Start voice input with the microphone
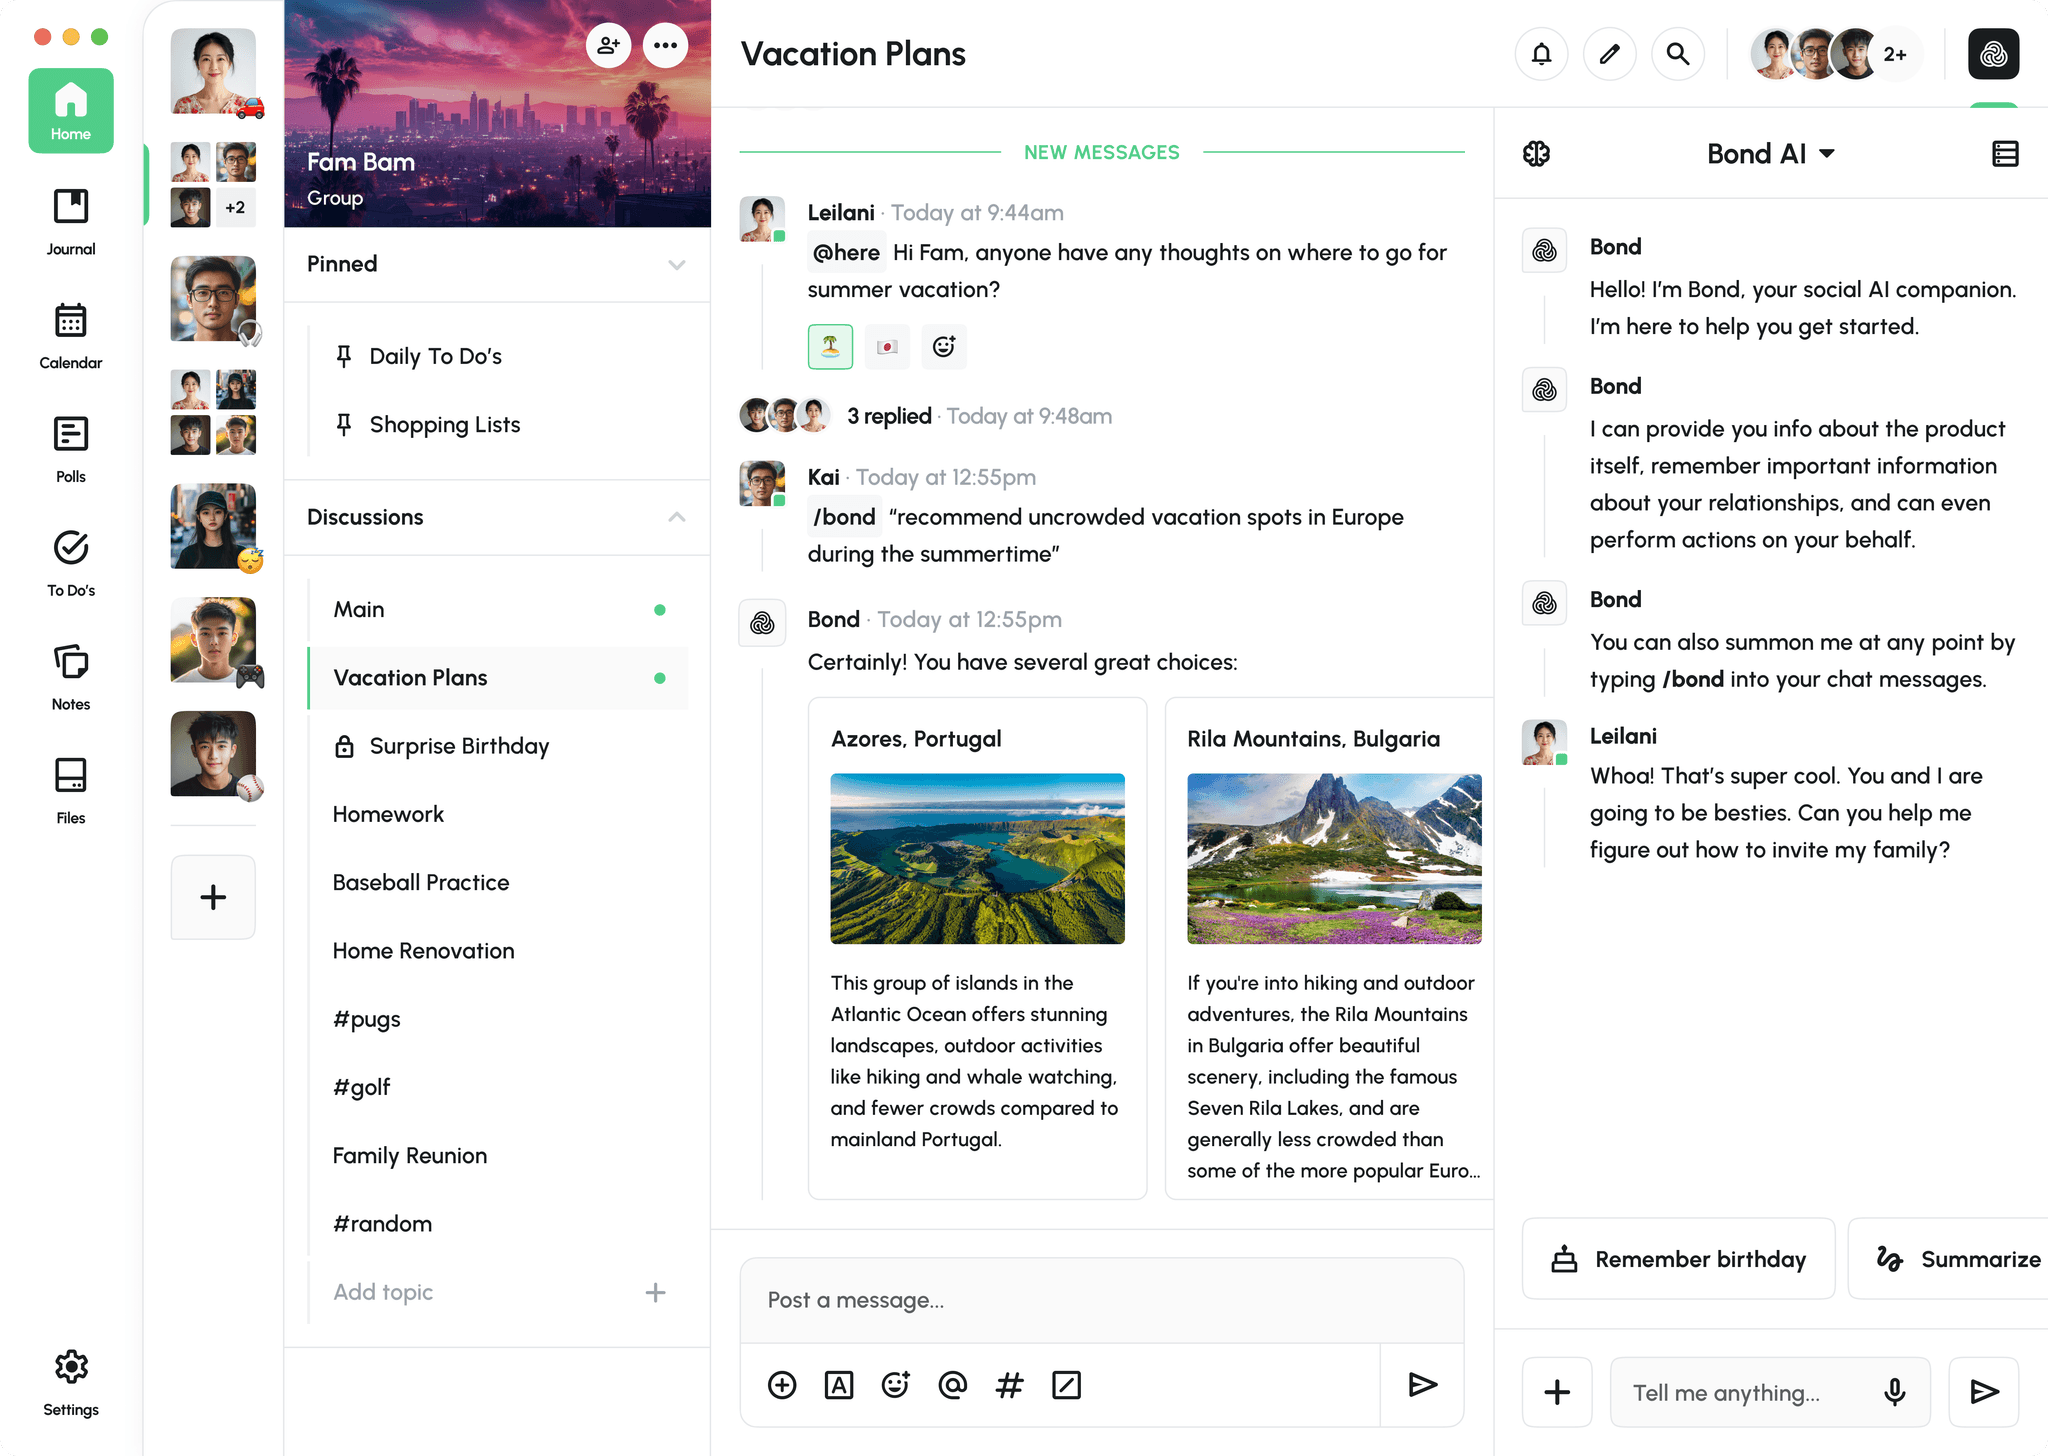Image resolution: width=2048 pixels, height=1456 pixels. click(x=1895, y=1392)
